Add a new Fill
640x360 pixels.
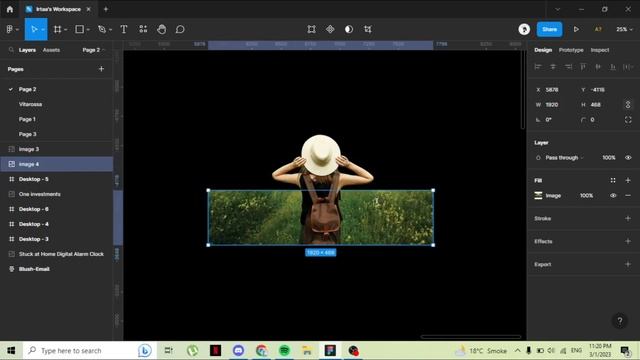(x=628, y=180)
